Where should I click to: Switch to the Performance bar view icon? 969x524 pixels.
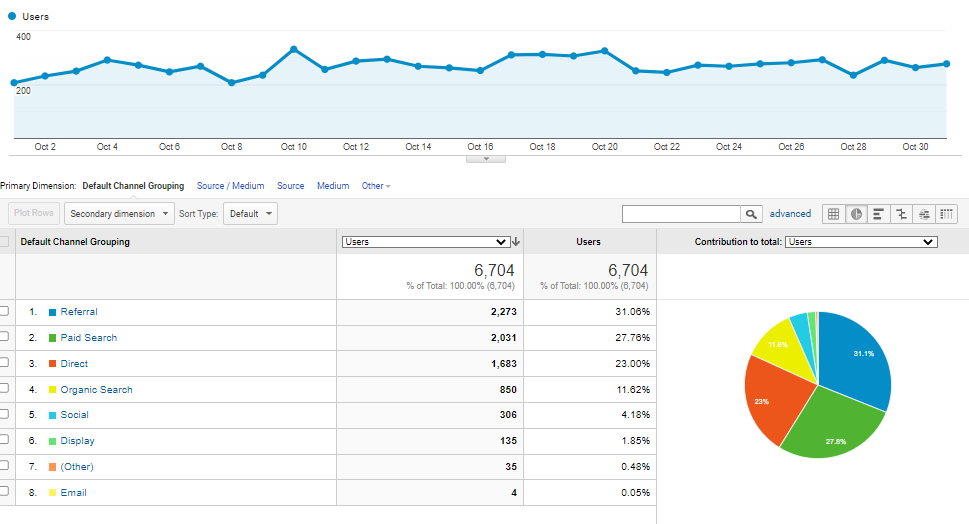pyautogui.click(x=879, y=214)
